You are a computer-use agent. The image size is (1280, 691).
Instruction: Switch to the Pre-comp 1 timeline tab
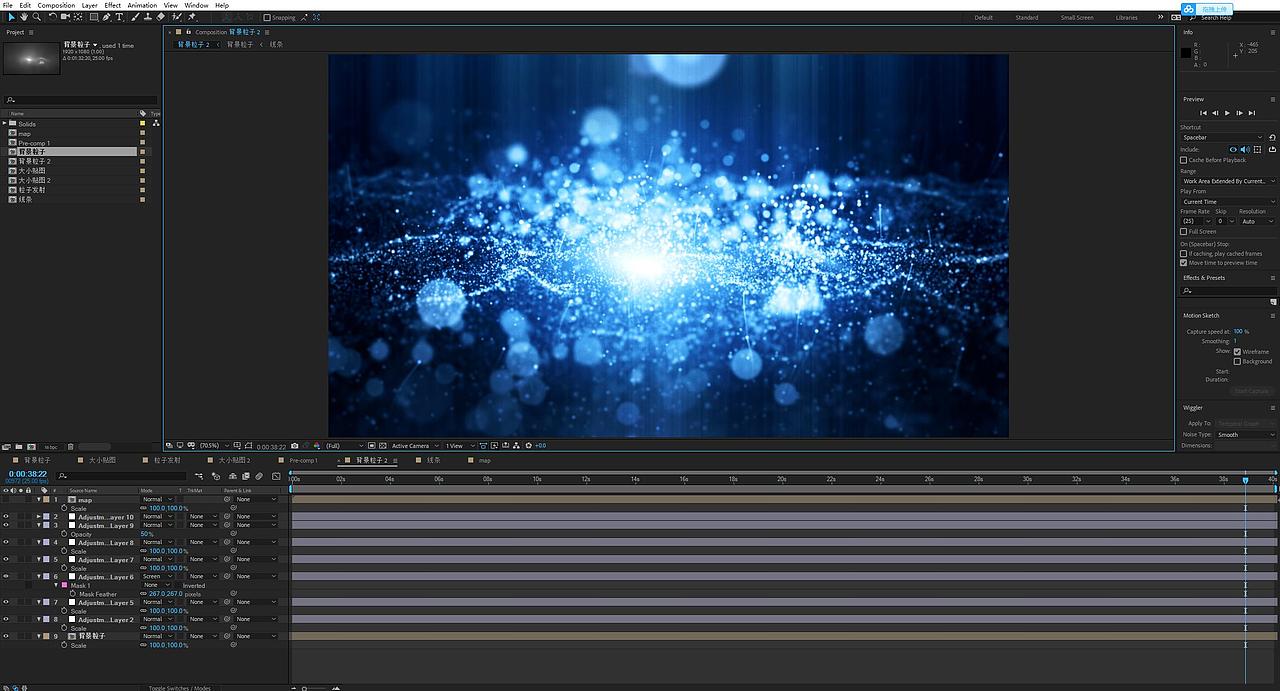pyautogui.click(x=303, y=460)
